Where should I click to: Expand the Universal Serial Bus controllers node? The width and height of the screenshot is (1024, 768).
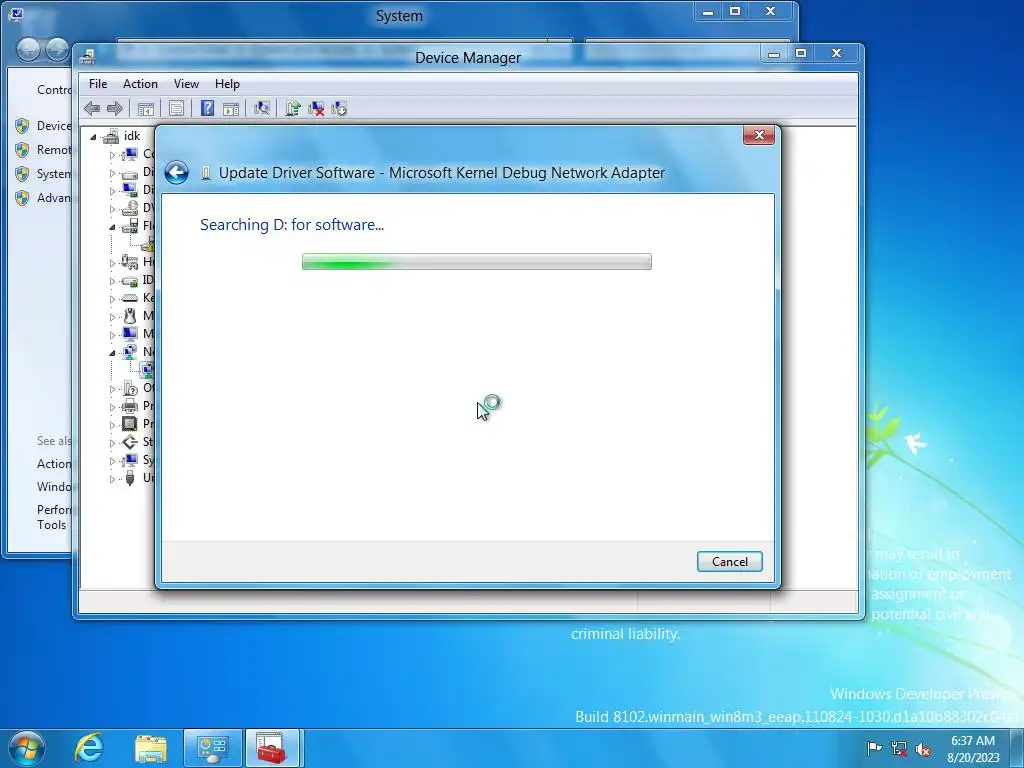(112, 479)
